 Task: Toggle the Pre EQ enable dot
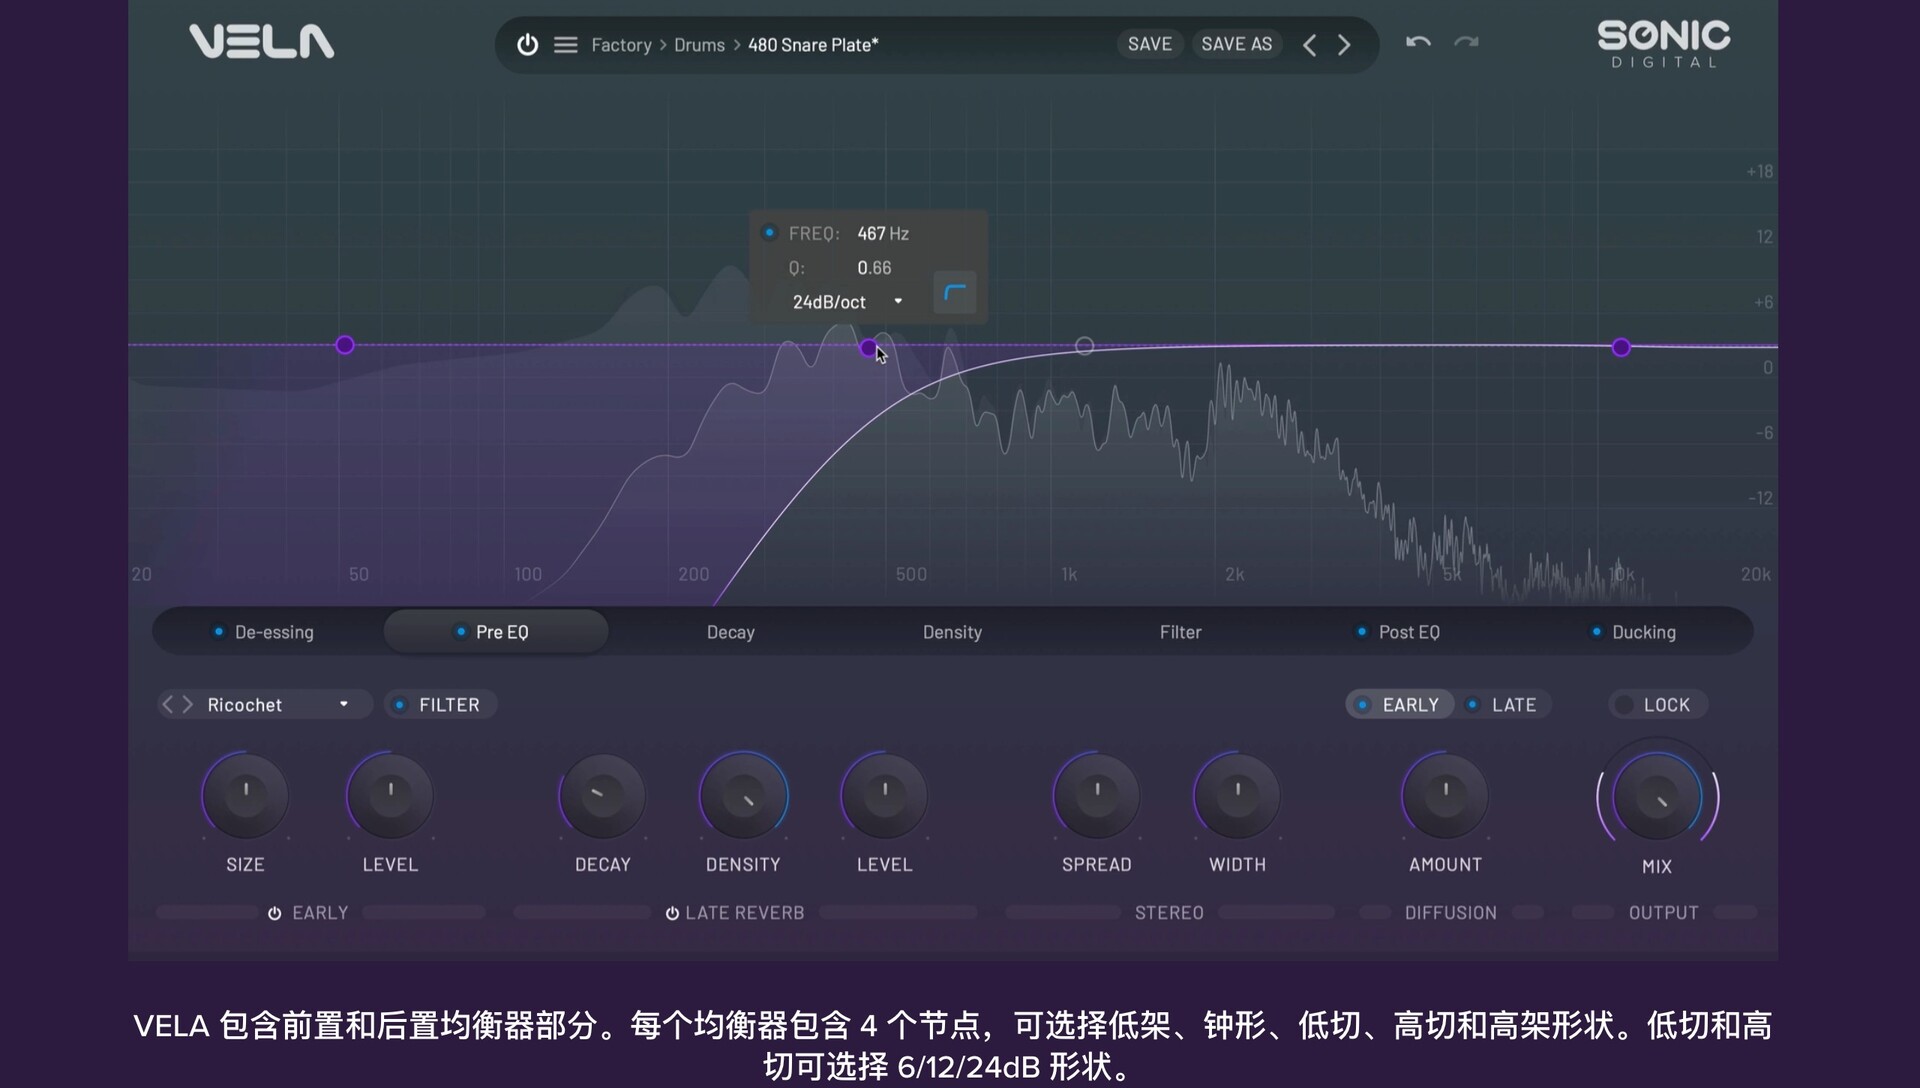pyautogui.click(x=460, y=631)
